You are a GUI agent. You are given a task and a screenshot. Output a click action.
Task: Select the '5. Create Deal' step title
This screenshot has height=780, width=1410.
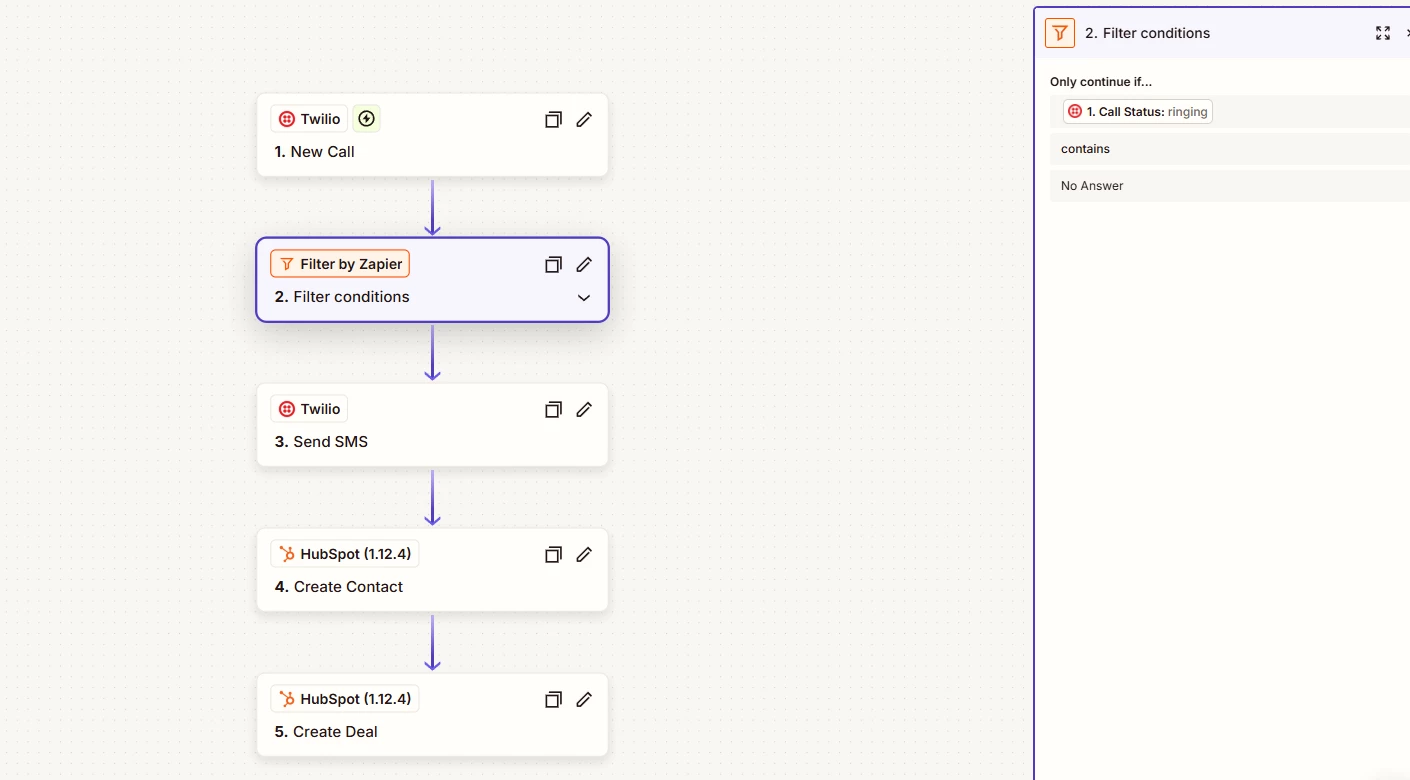point(326,732)
